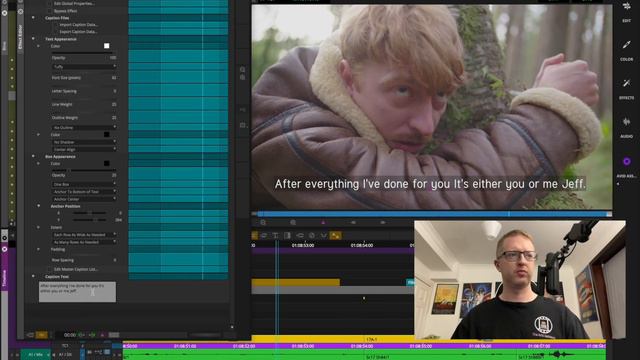Collapse the Caption Text section

tap(33, 276)
